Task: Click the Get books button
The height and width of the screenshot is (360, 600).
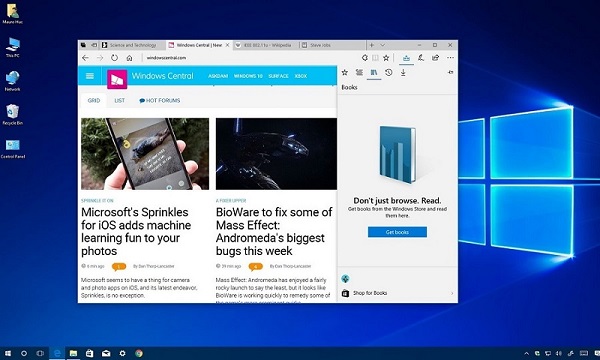Action: coord(397,232)
